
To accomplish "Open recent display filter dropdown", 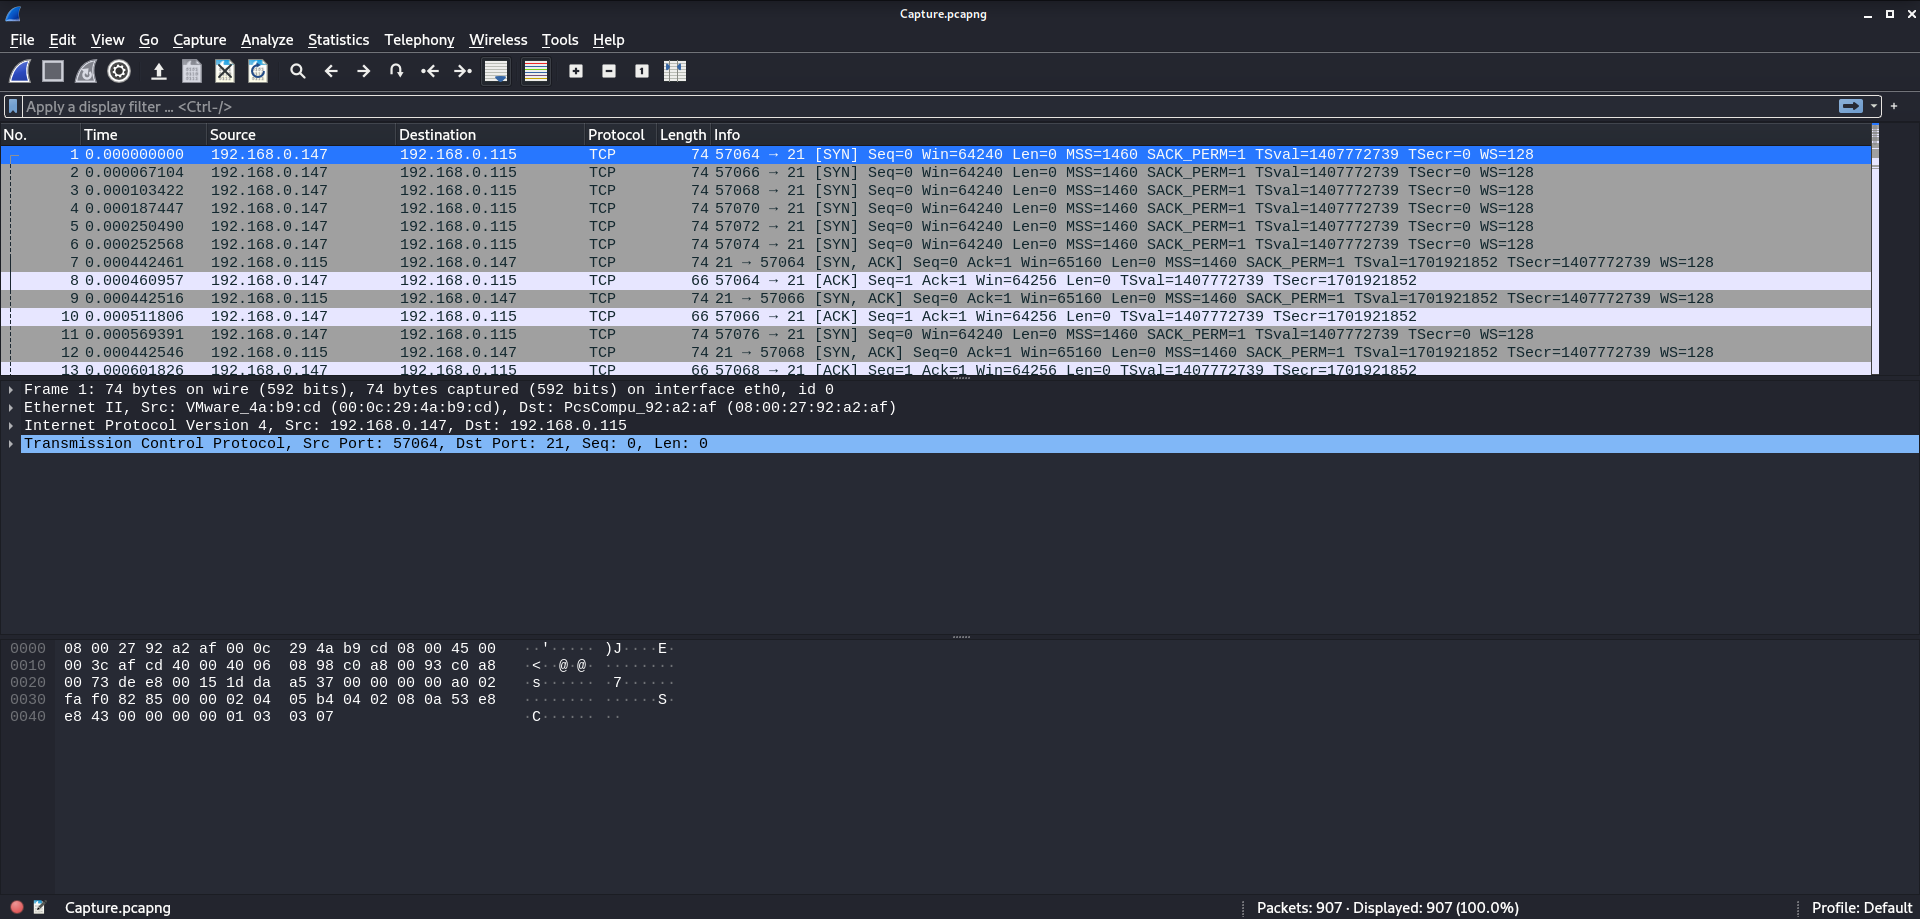I will click(1874, 106).
